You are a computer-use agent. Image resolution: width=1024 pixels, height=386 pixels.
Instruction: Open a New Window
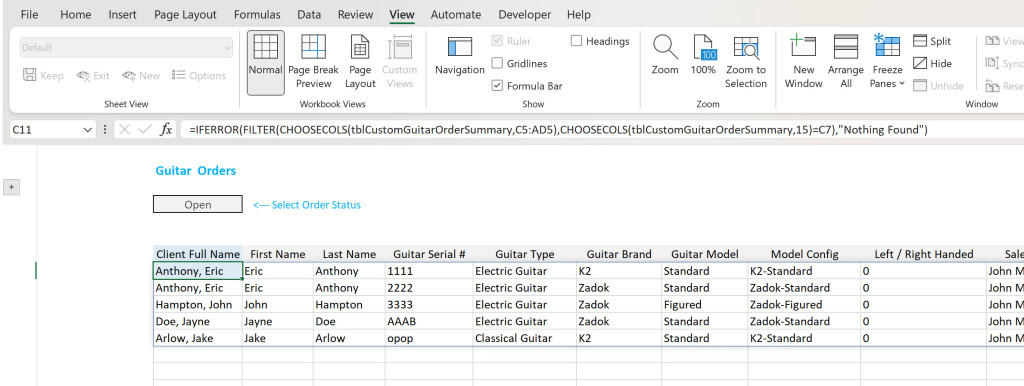click(x=803, y=62)
